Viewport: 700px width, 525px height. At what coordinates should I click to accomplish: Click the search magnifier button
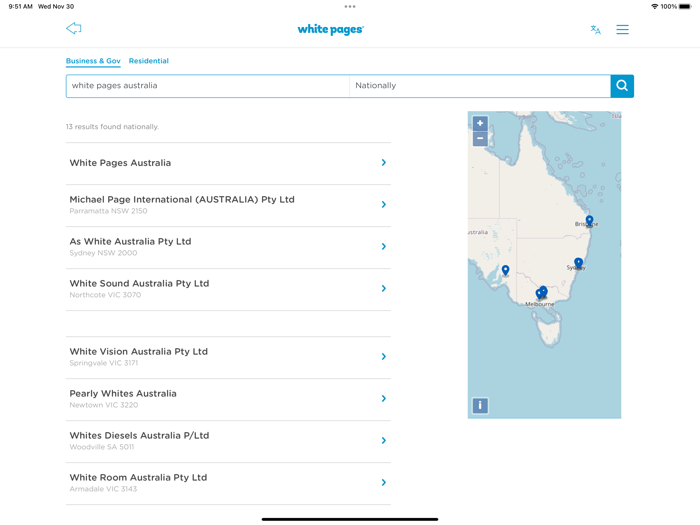[622, 86]
